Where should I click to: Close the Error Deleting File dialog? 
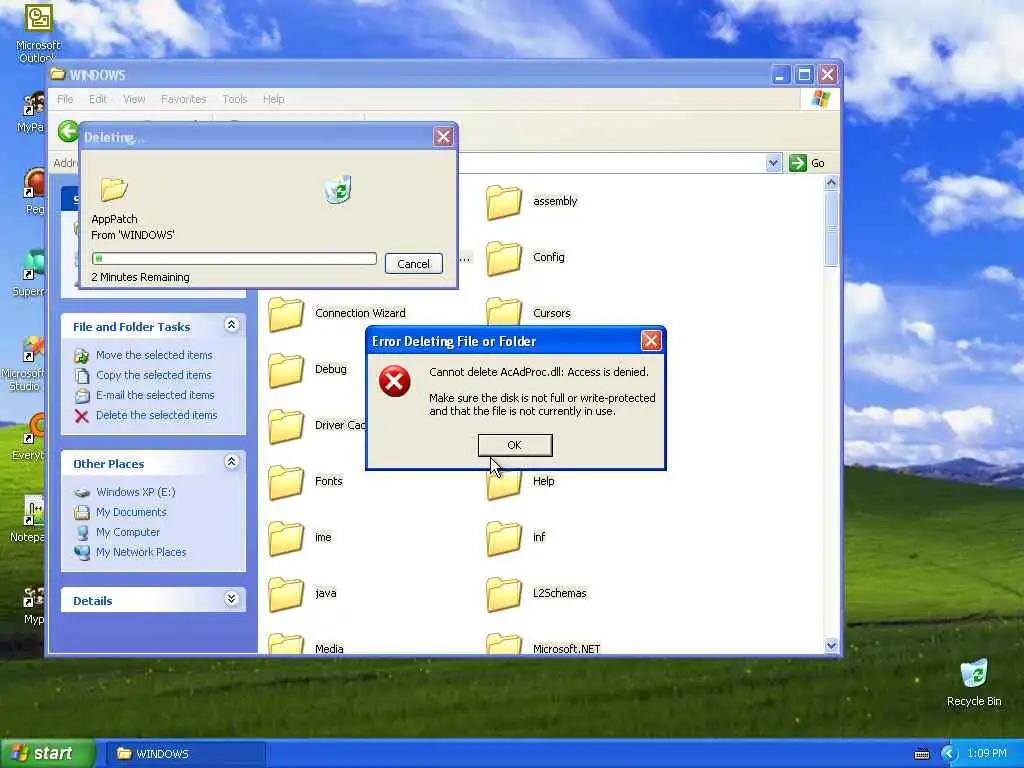651,341
